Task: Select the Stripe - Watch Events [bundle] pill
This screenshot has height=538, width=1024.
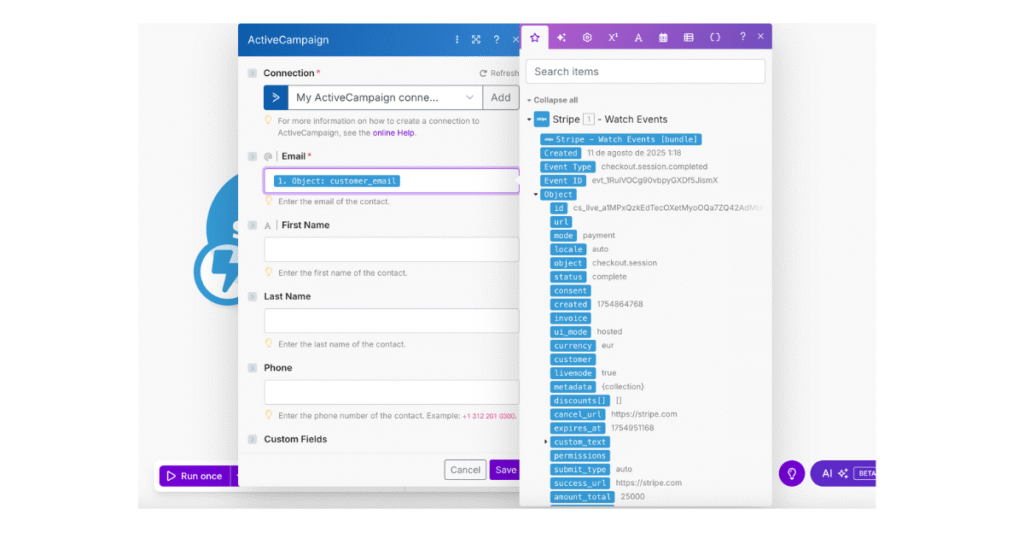Action: pyautogui.click(x=620, y=139)
